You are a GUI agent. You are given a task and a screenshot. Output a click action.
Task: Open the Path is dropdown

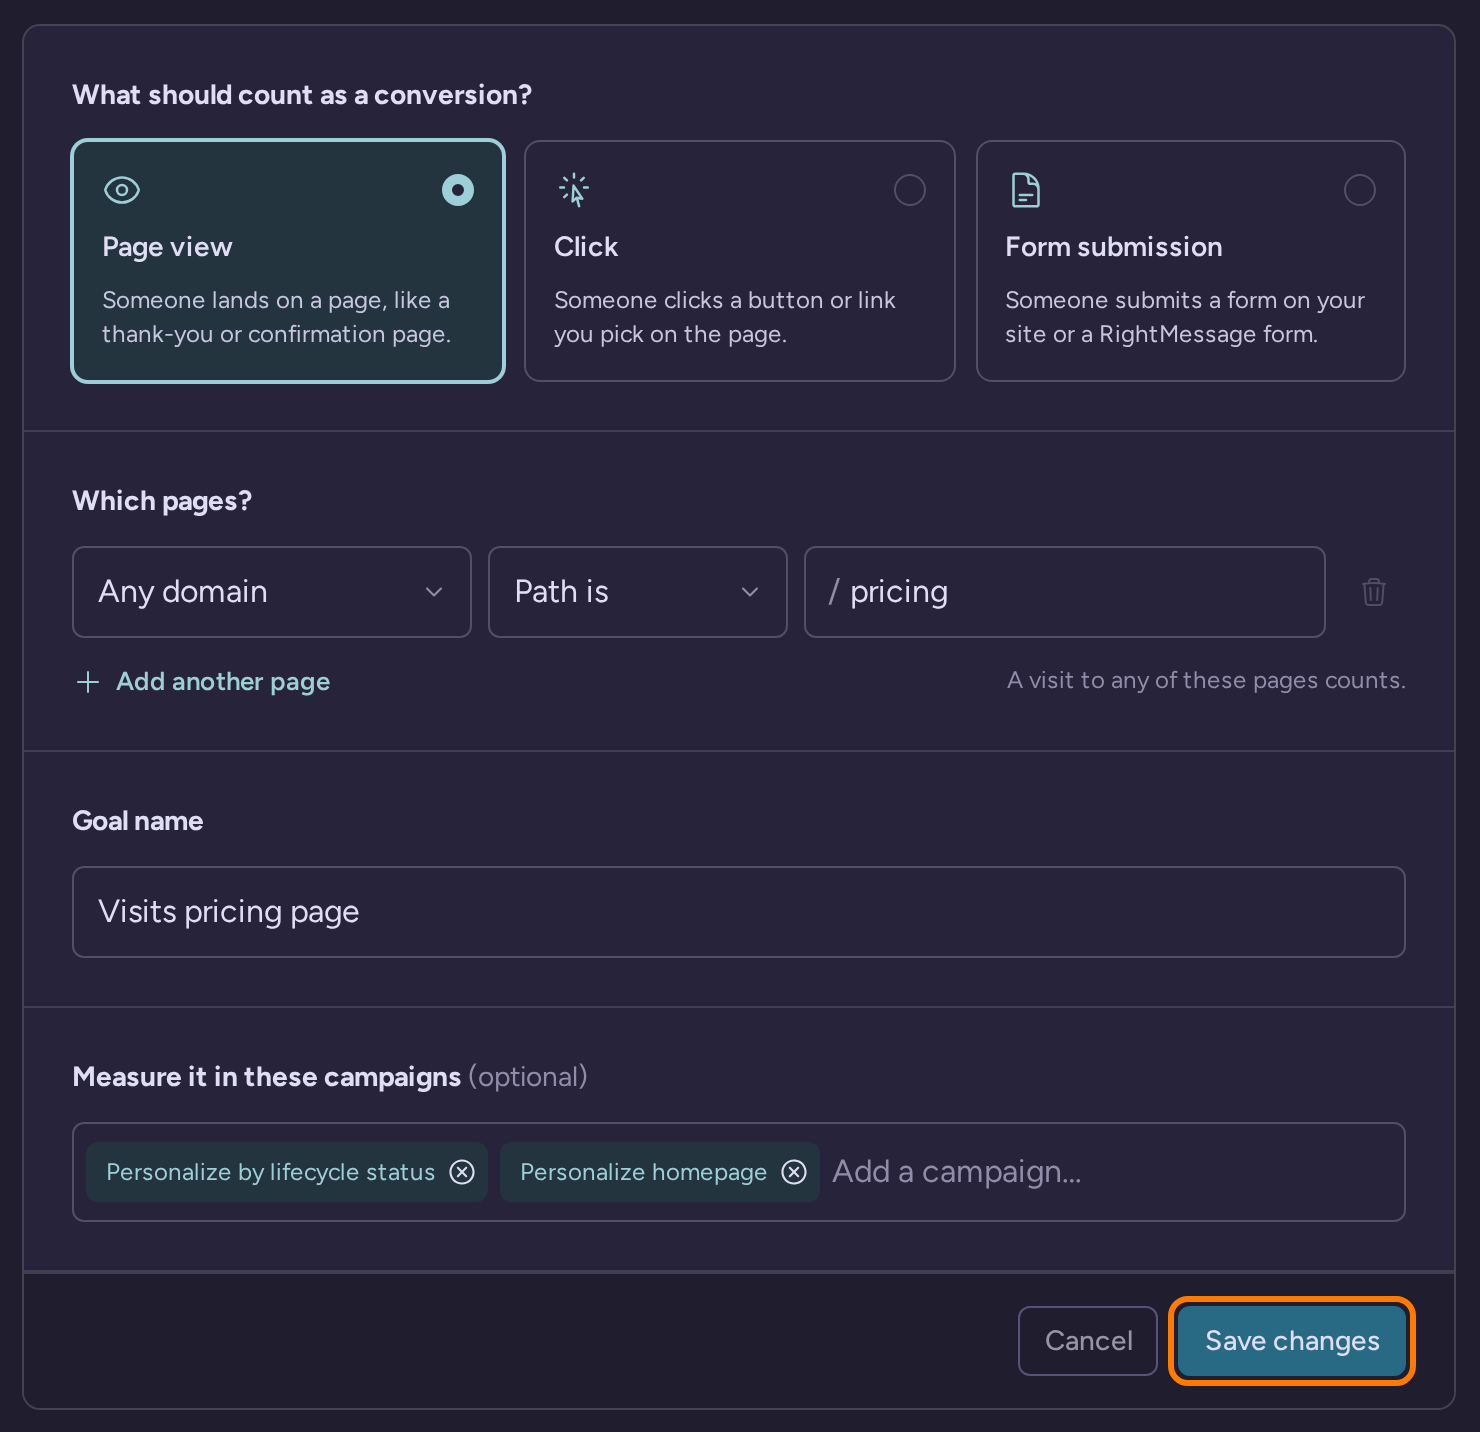click(x=638, y=592)
